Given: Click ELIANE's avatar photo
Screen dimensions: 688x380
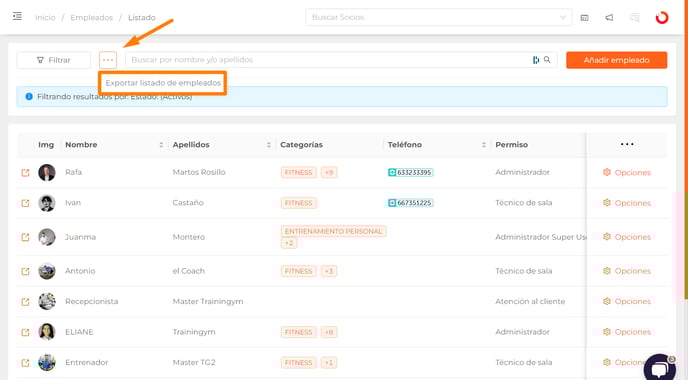Looking at the screenshot, I should pos(47,332).
